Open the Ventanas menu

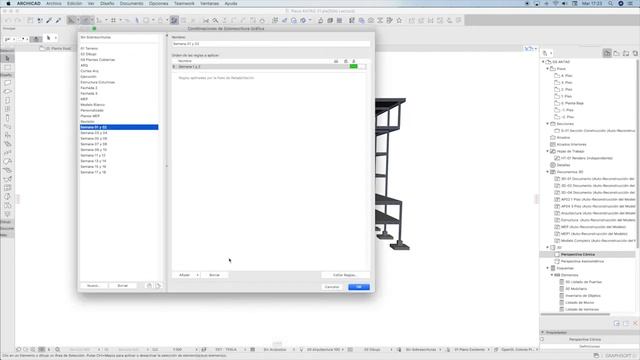pyautogui.click(x=209, y=3)
